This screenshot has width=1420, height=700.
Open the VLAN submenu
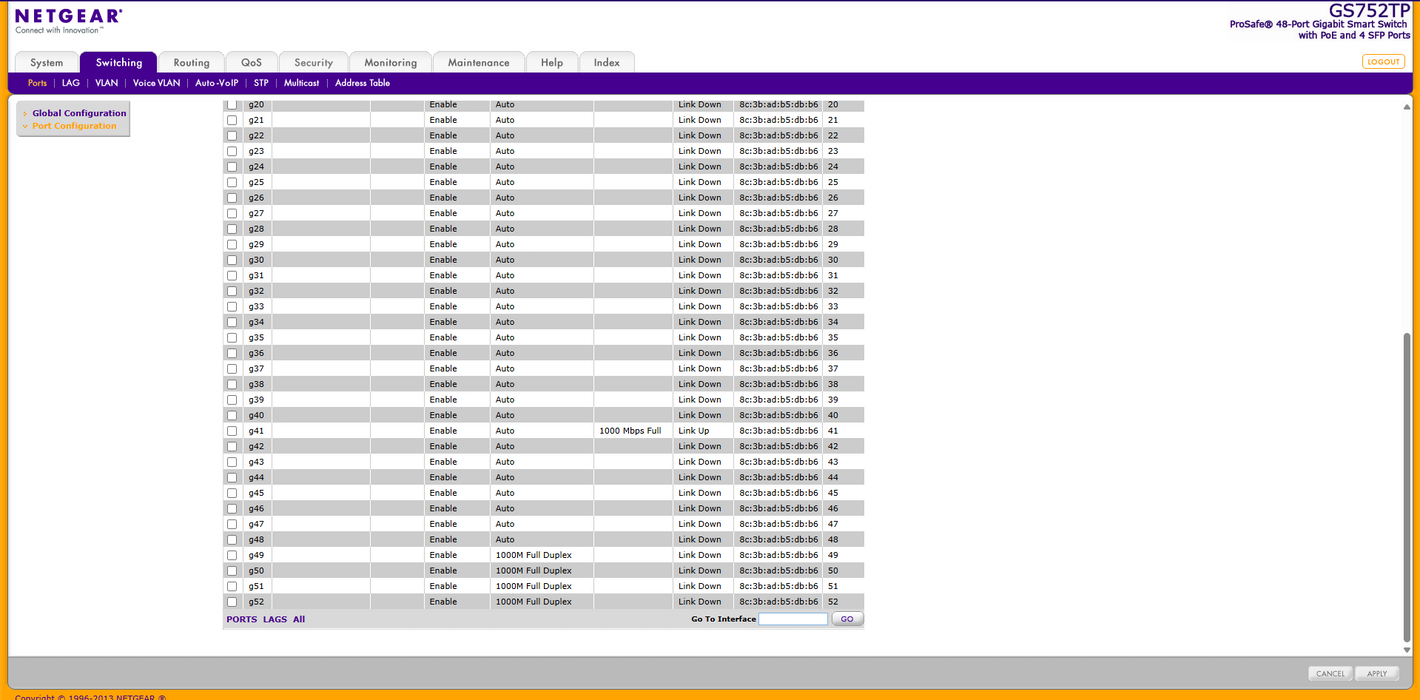tap(106, 83)
